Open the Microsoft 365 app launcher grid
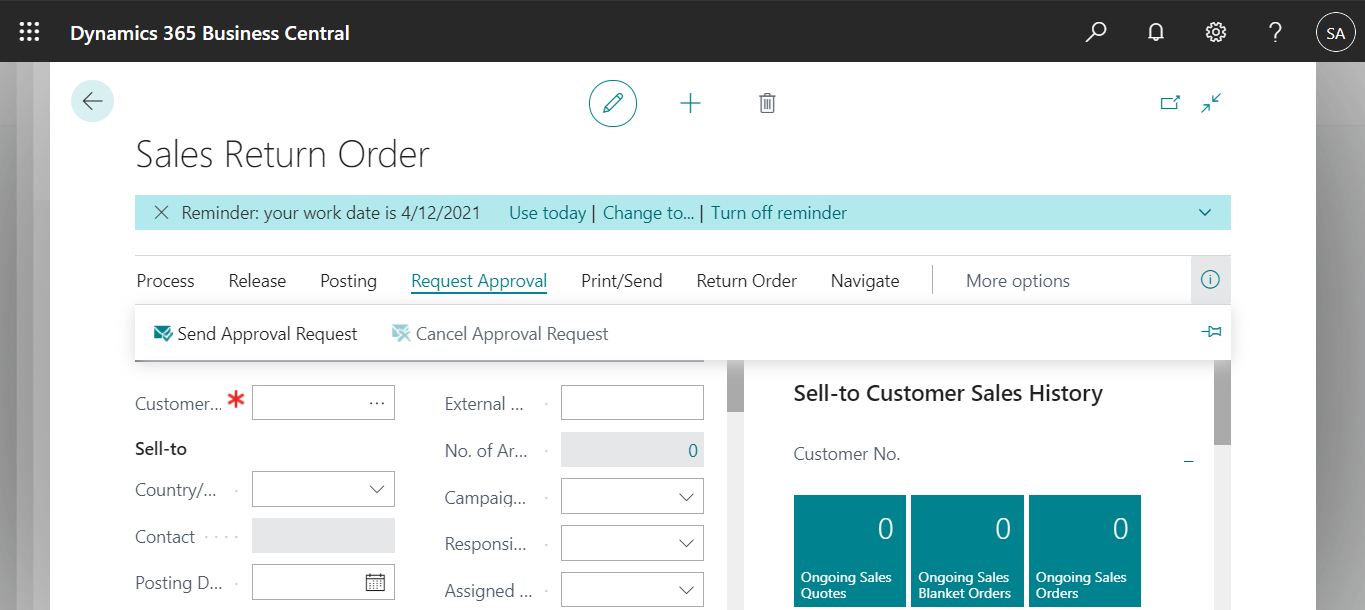1365x610 pixels. pos(29,31)
